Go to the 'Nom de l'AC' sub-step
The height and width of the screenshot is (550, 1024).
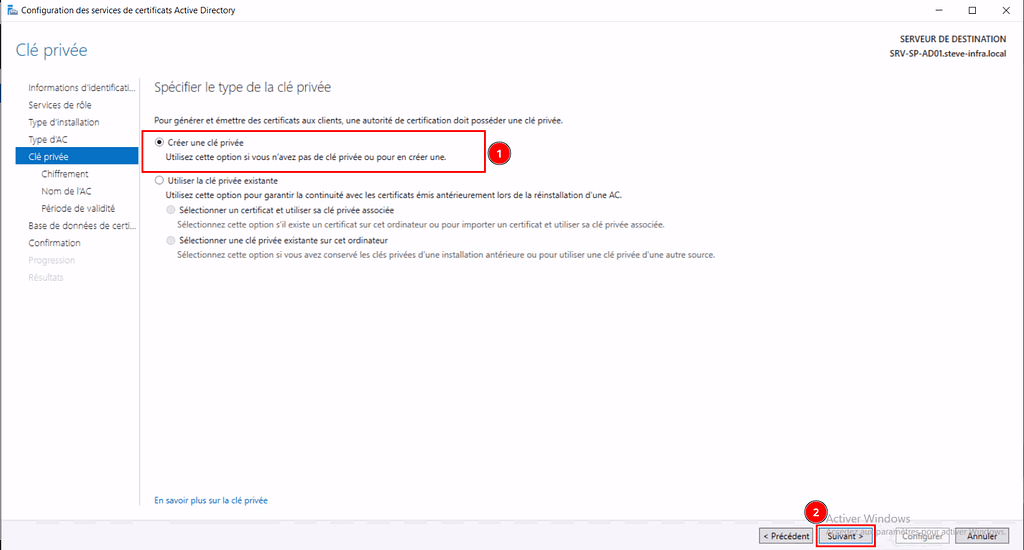[66, 191]
